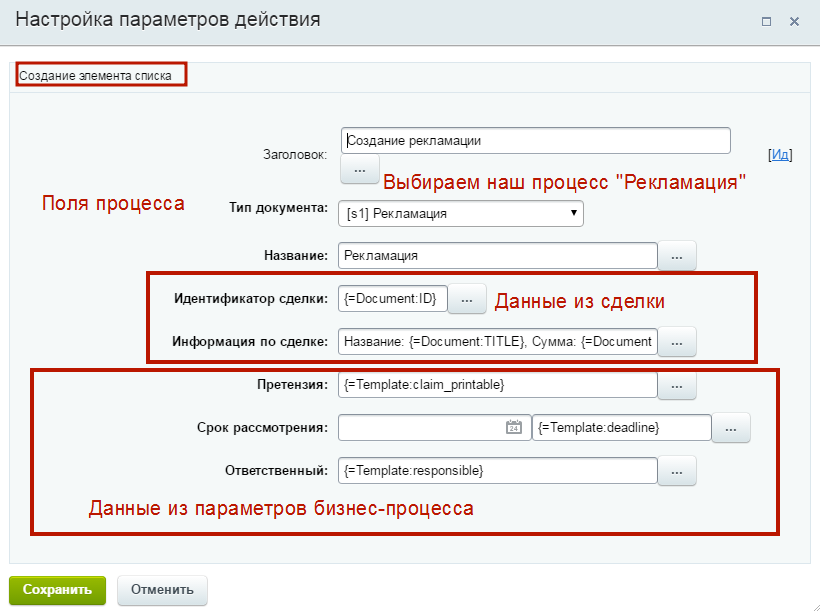Open the insert-value dialog for Информация по сделке
The height and width of the screenshot is (611, 820).
coord(677,341)
